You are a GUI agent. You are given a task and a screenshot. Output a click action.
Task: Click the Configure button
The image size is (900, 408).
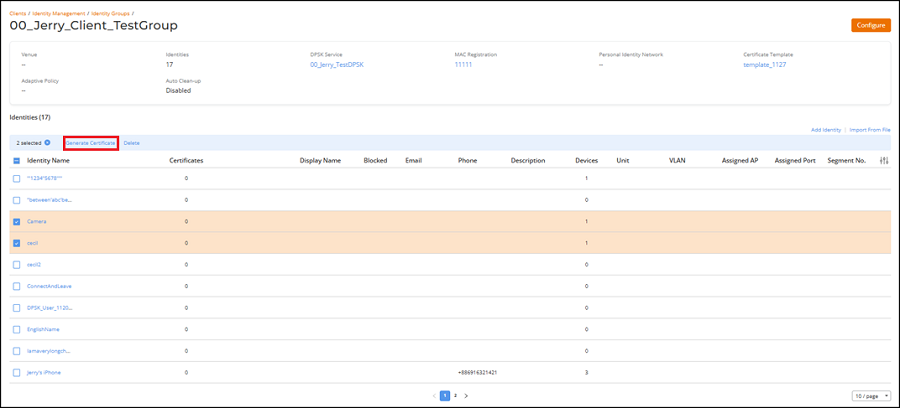pos(870,25)
